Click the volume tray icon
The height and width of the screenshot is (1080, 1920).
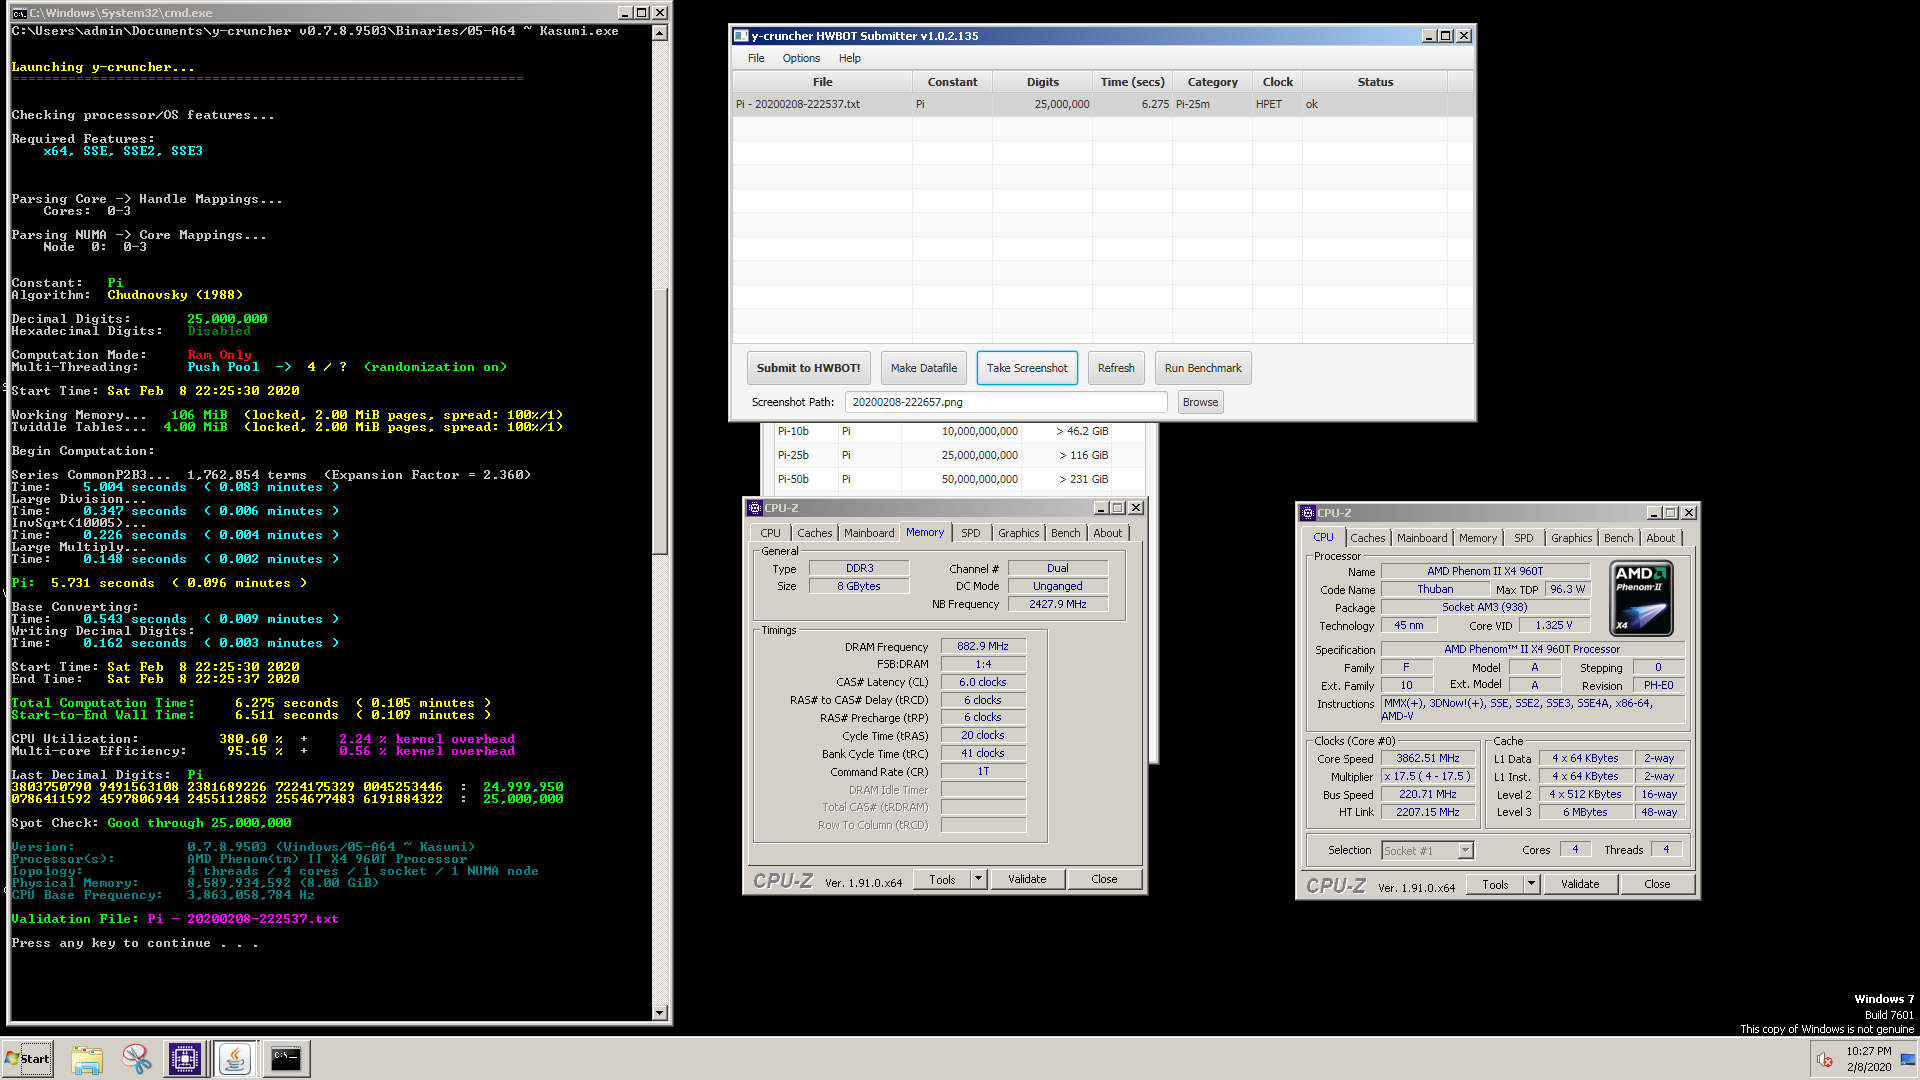pyautogui.click(x=1824, y=1059)
